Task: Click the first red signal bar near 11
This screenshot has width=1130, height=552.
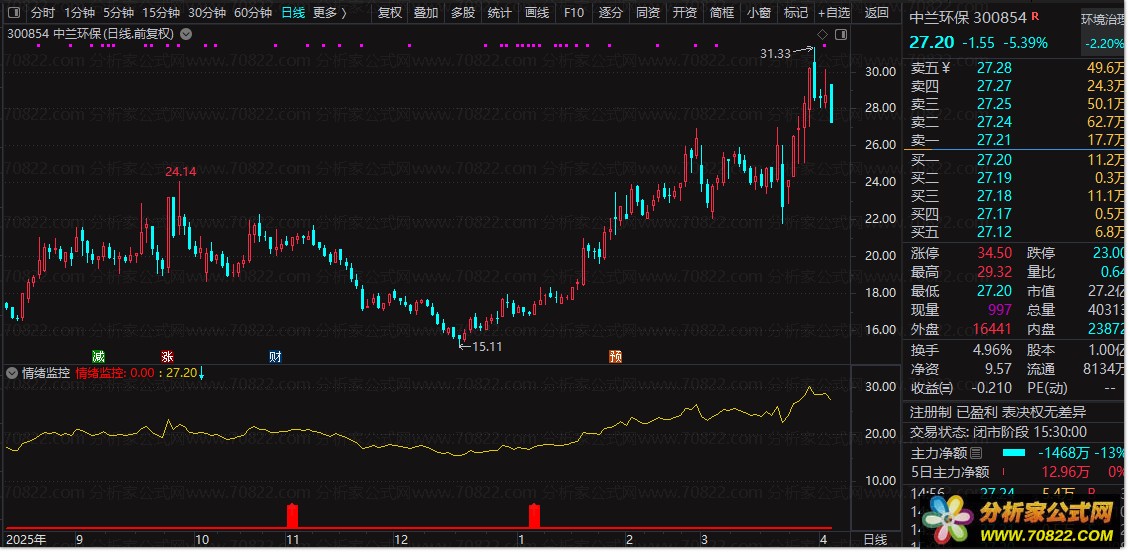Action: (x=292, y=516)
